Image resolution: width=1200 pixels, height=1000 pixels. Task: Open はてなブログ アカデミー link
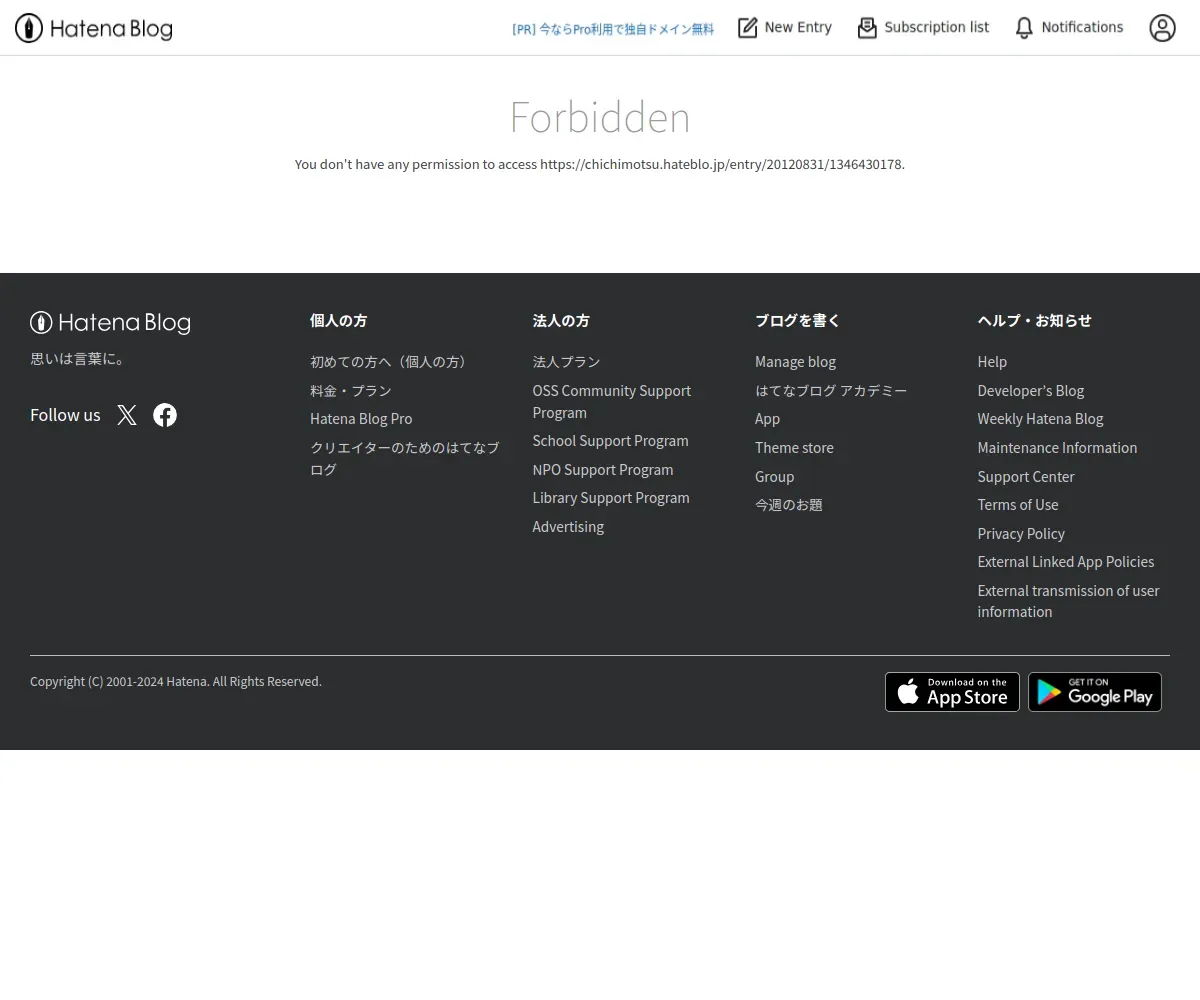(x=831, y=391)
